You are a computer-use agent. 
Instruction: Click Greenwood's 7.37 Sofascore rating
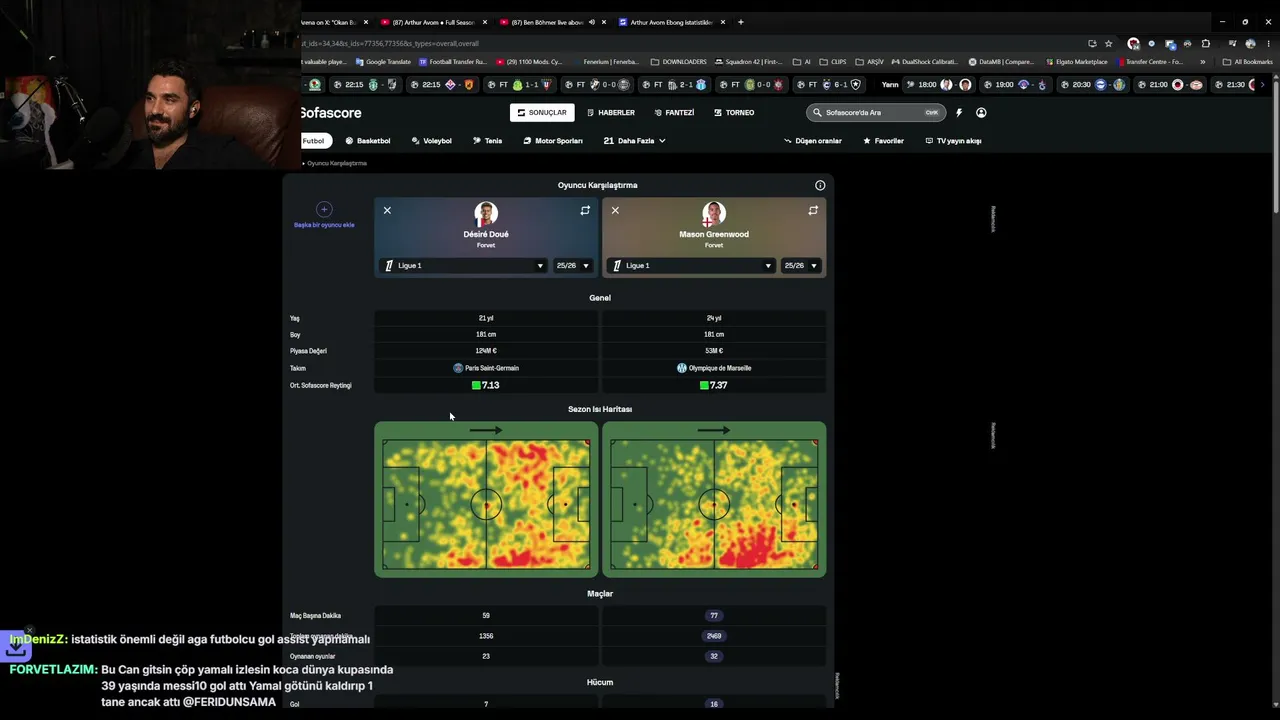click(714, 385)
